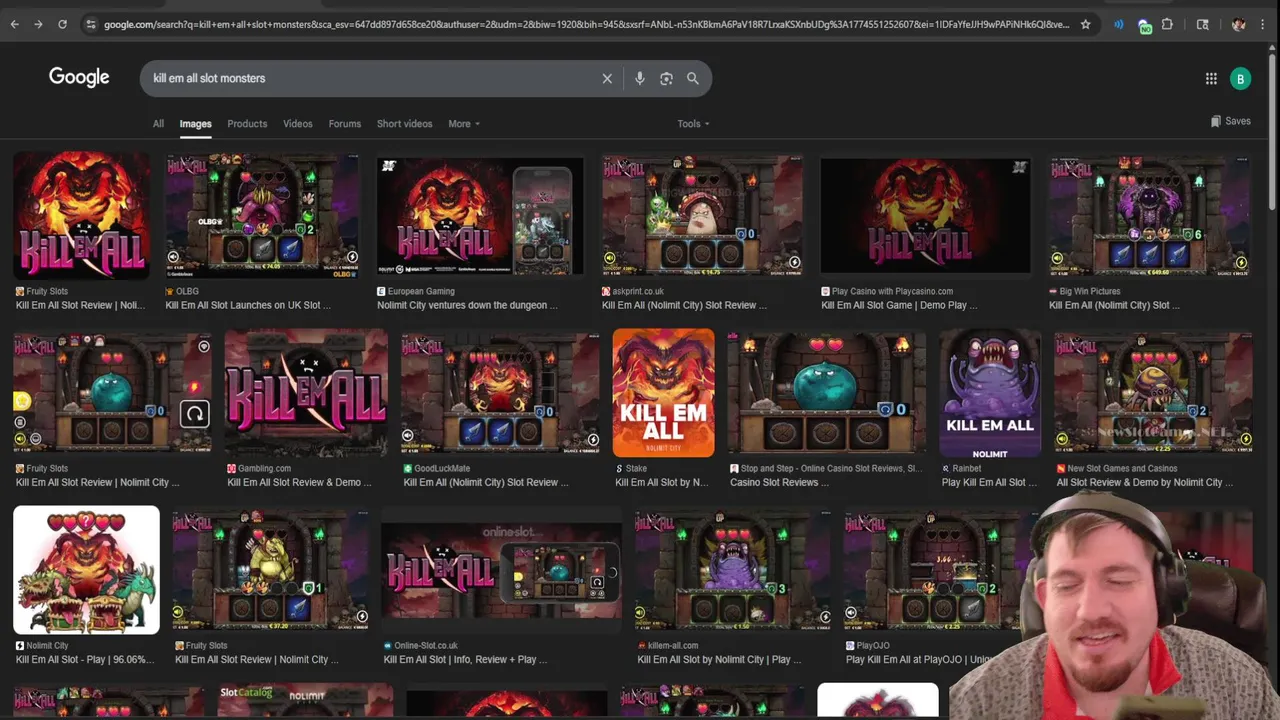The image size is (1280, 720).
Task: Select the Images tab
Action: [195, 124]
